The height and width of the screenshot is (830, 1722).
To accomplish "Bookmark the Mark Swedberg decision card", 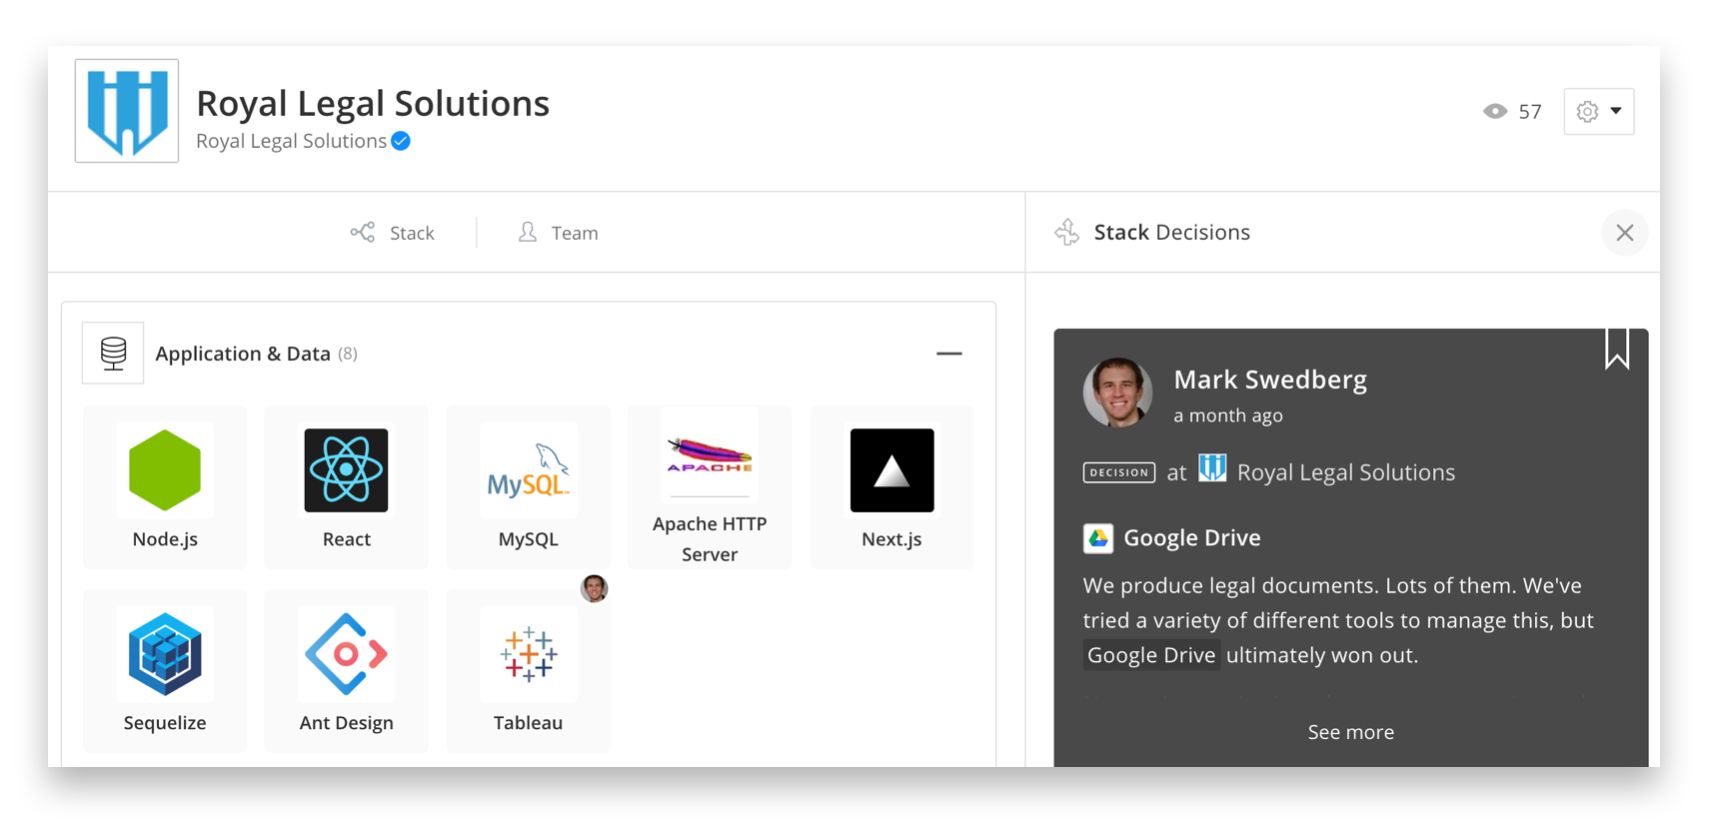I will pos(1617,349).
